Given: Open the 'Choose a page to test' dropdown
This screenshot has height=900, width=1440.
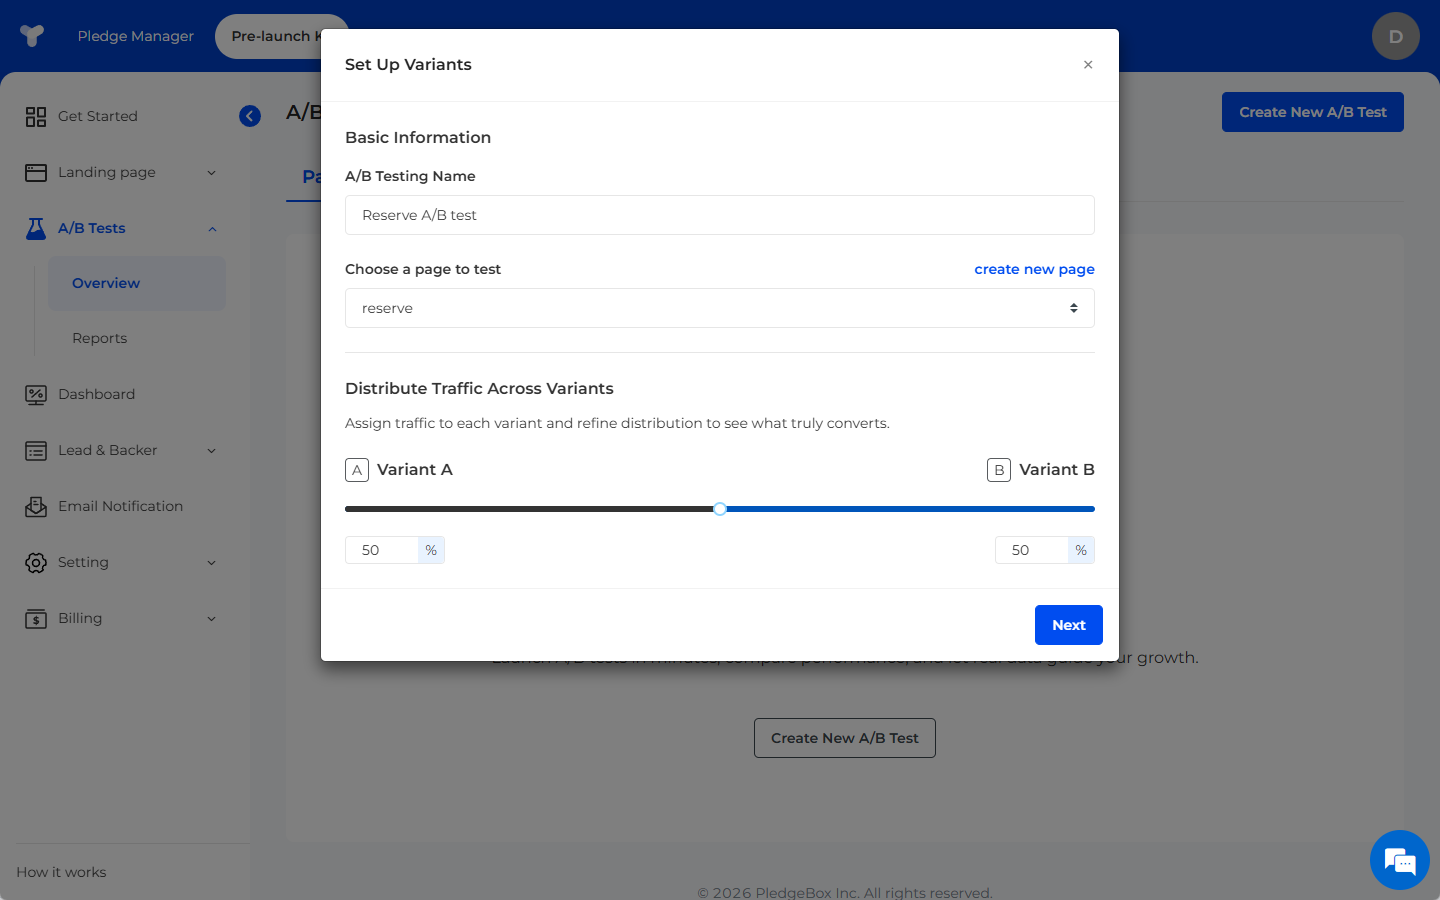Looking at the screenshot, I should point(719,308).
